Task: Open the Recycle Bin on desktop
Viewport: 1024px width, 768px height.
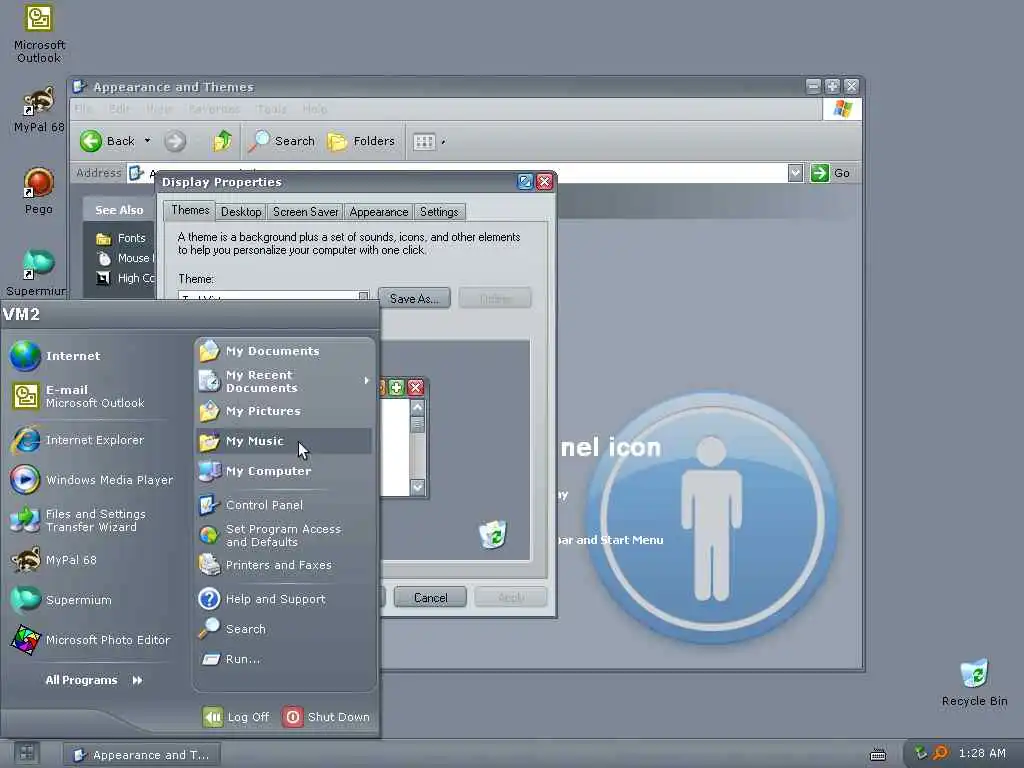Action: 974,682
